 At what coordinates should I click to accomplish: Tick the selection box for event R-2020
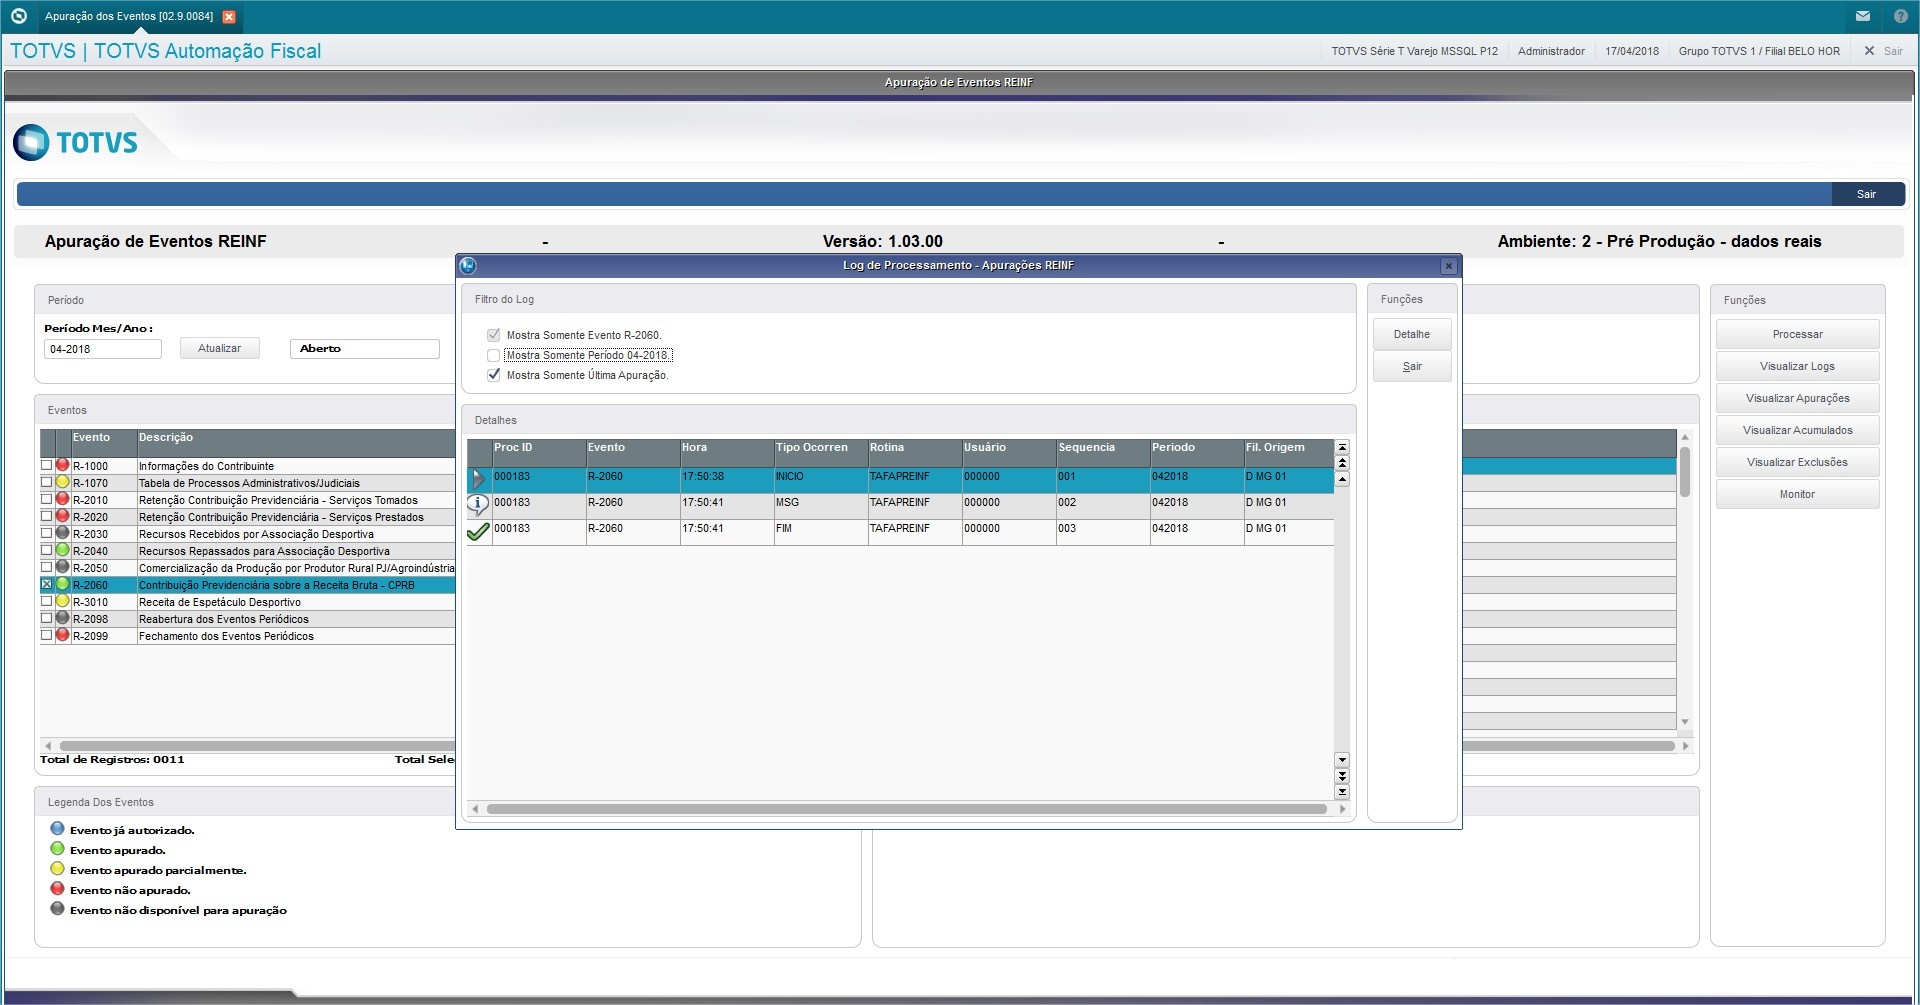pos(46,517)
